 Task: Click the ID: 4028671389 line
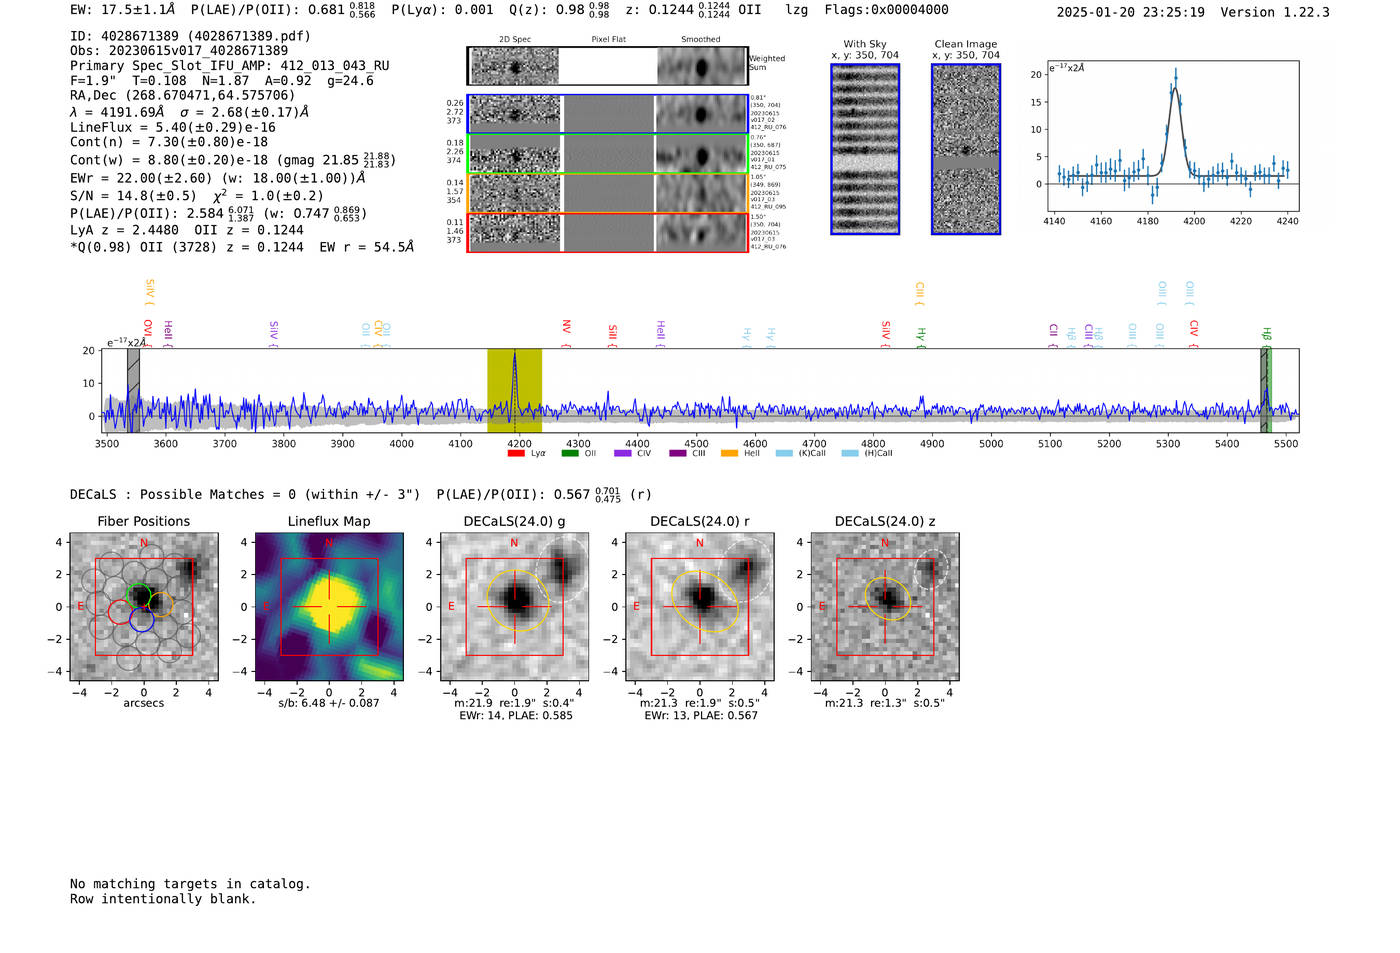[x=190, y=36]
